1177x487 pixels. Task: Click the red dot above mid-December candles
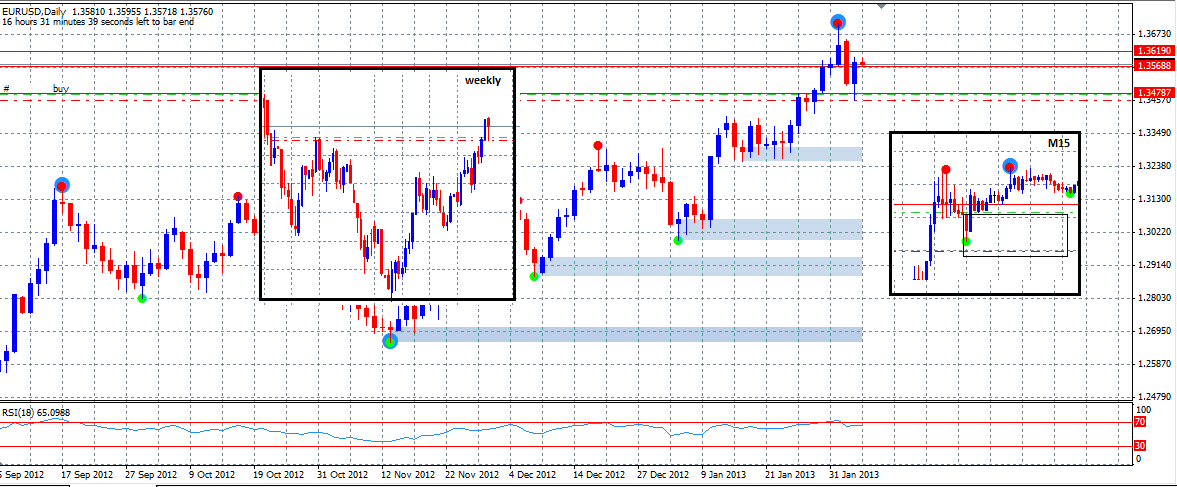(598, 146)
